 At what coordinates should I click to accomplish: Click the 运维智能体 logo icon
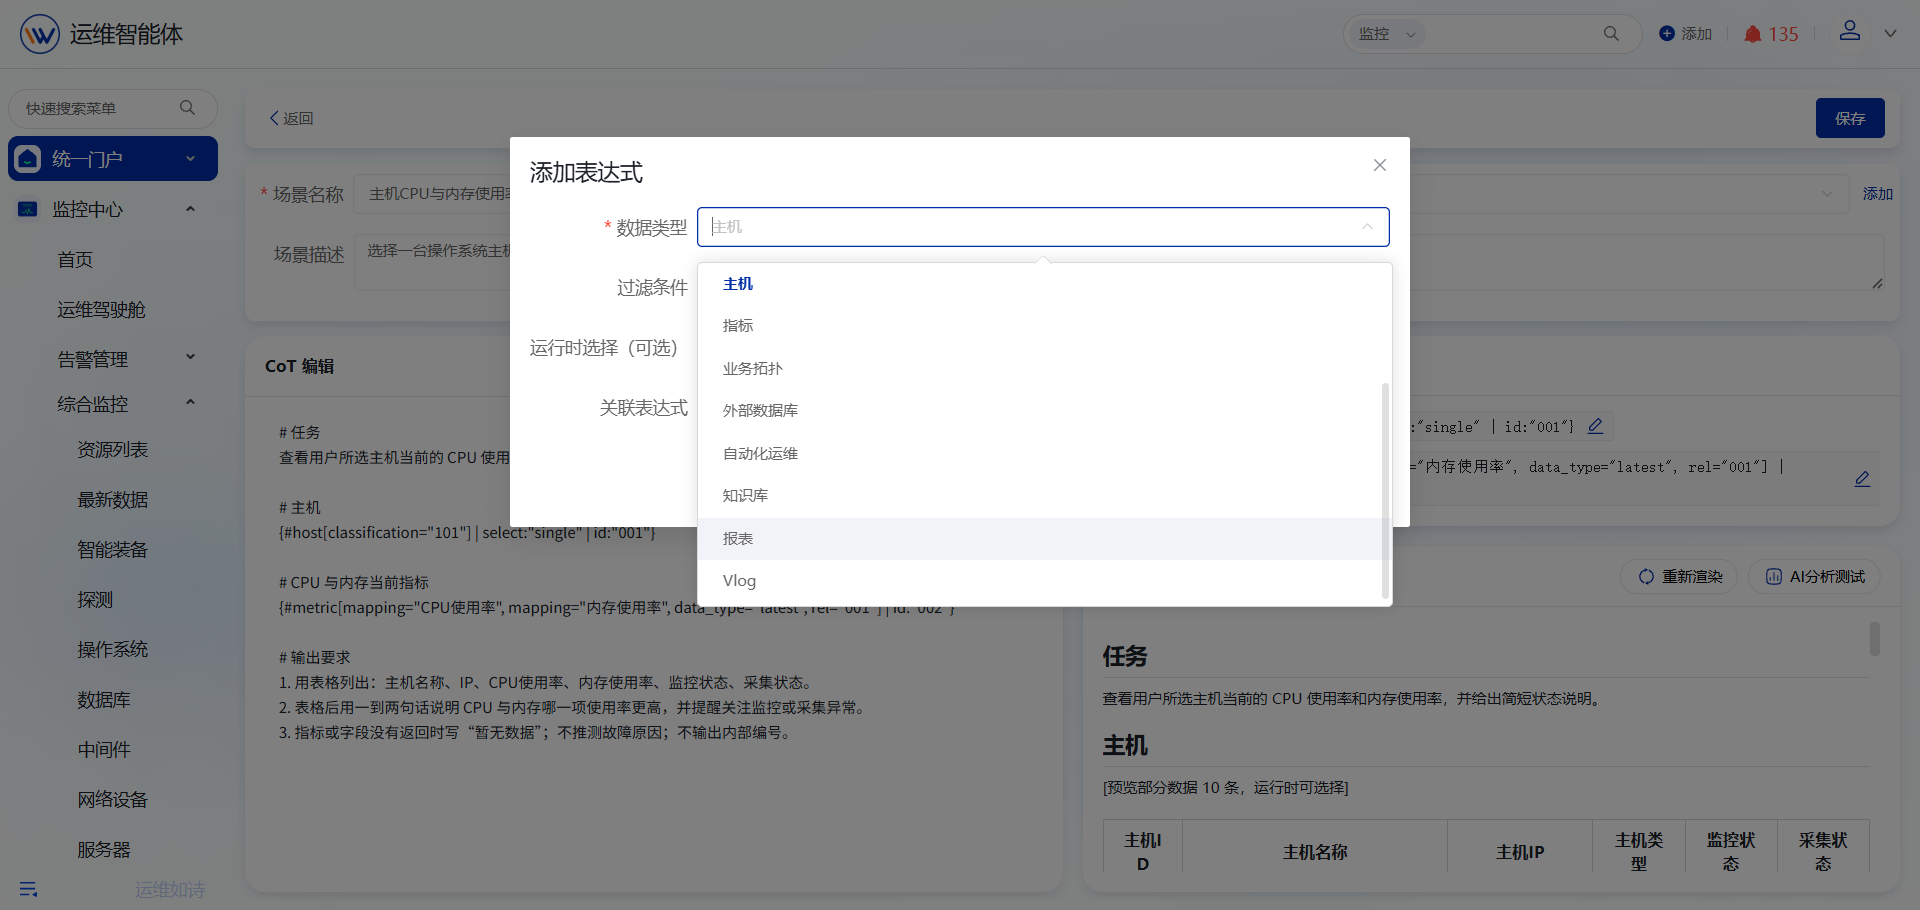[40, 34]
